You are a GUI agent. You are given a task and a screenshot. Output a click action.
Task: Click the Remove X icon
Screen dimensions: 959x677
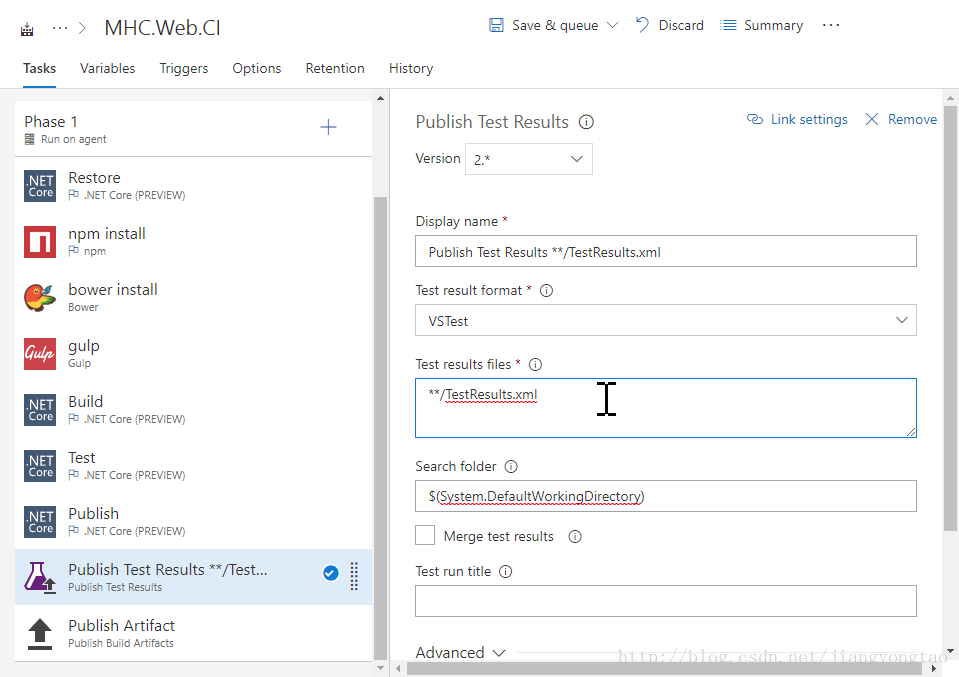click(872, 119)
